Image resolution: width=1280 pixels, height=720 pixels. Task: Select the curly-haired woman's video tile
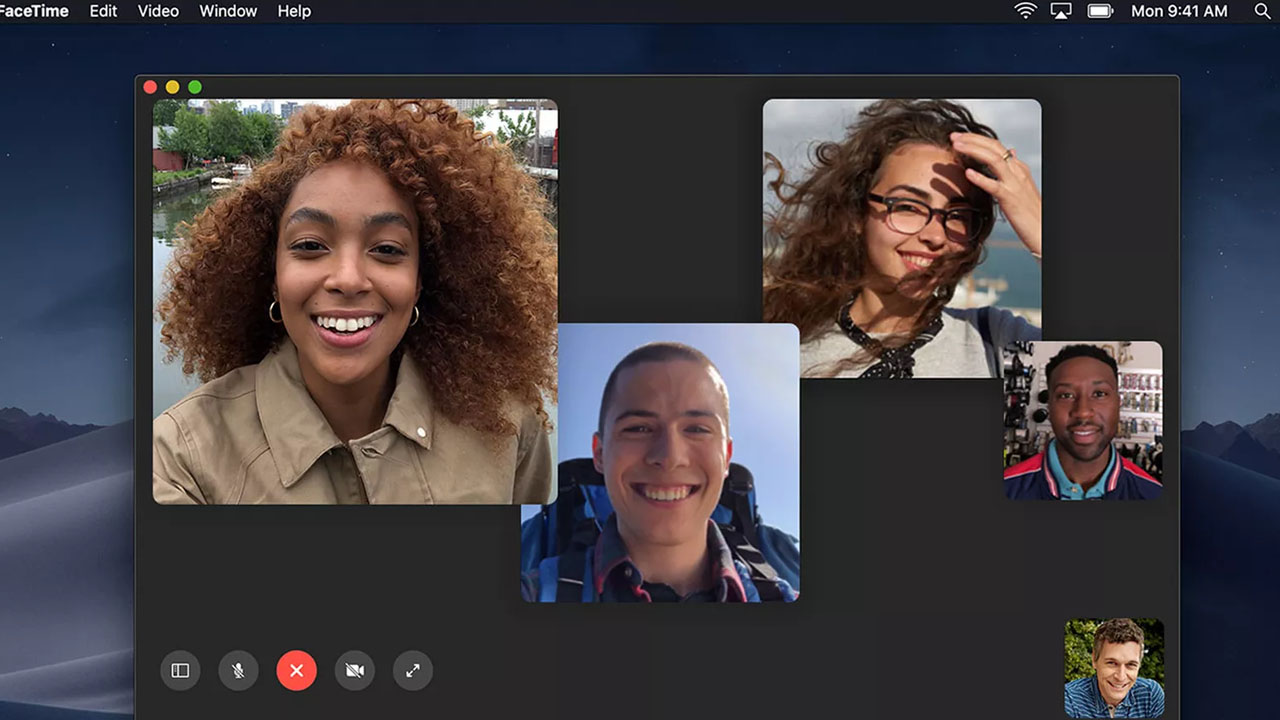[355, 301]
